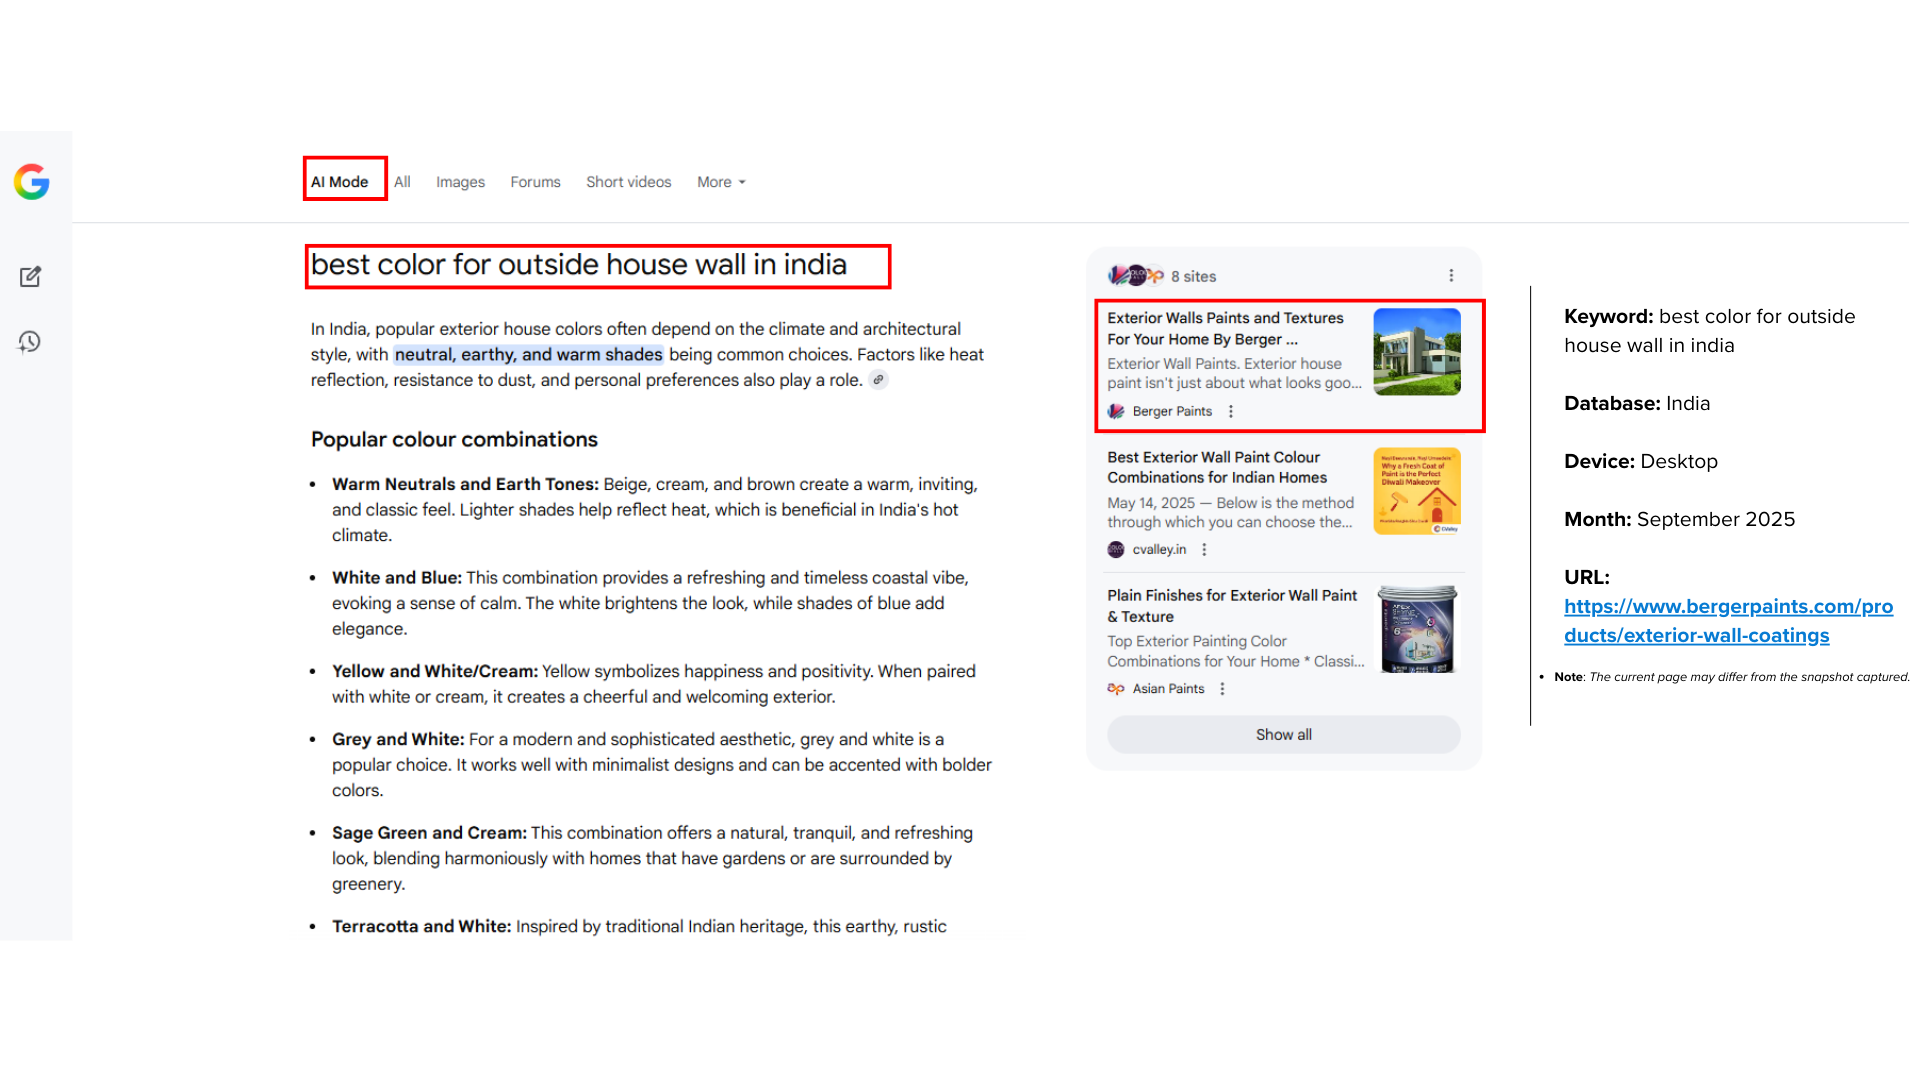Image resolution: width=1920 pixels, height=1080 pixels.
Task: Select the Short videos tab
Action: 628,182
